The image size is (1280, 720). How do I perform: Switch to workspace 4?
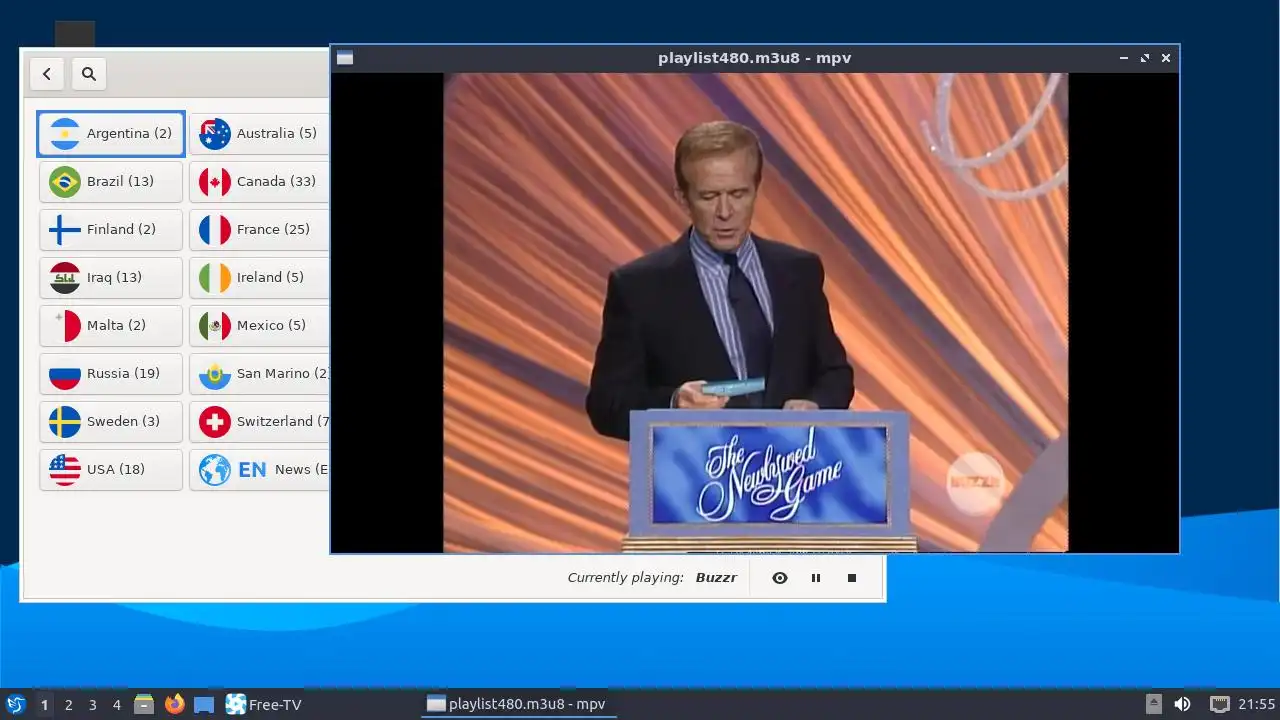pyautogui.click(x=116, y=704)
